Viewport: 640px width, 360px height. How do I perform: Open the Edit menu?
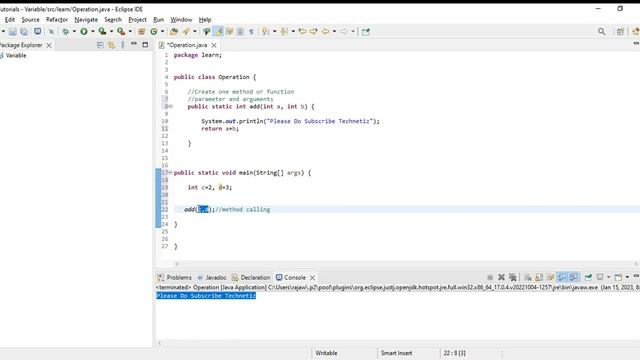pyautogui.click(x=10, y=20)
